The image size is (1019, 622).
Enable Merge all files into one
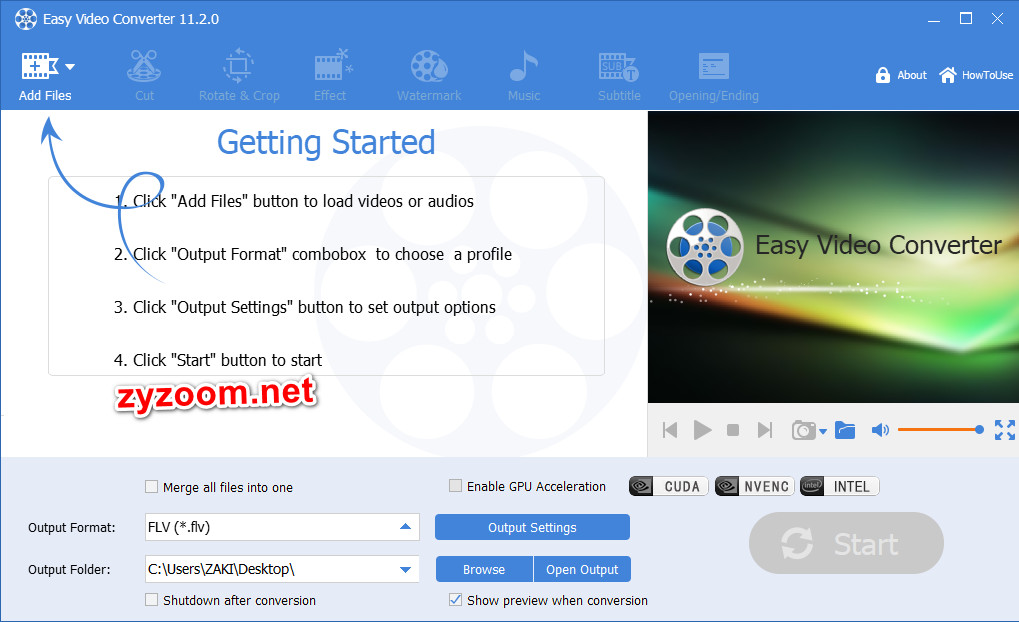point(151,487)
